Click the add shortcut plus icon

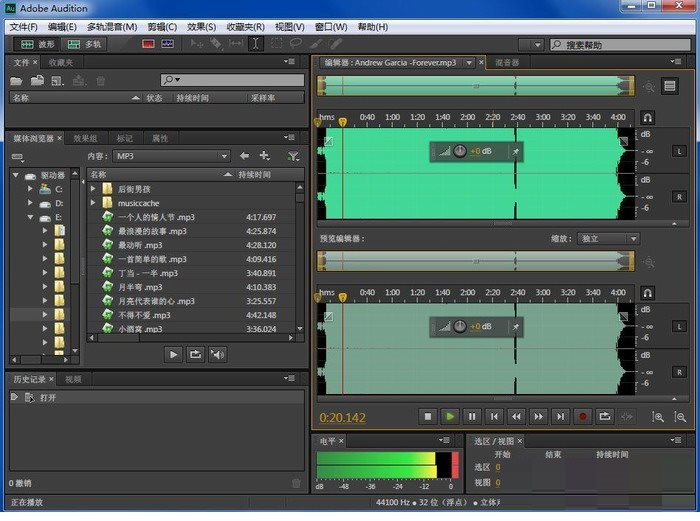[265, 155]
